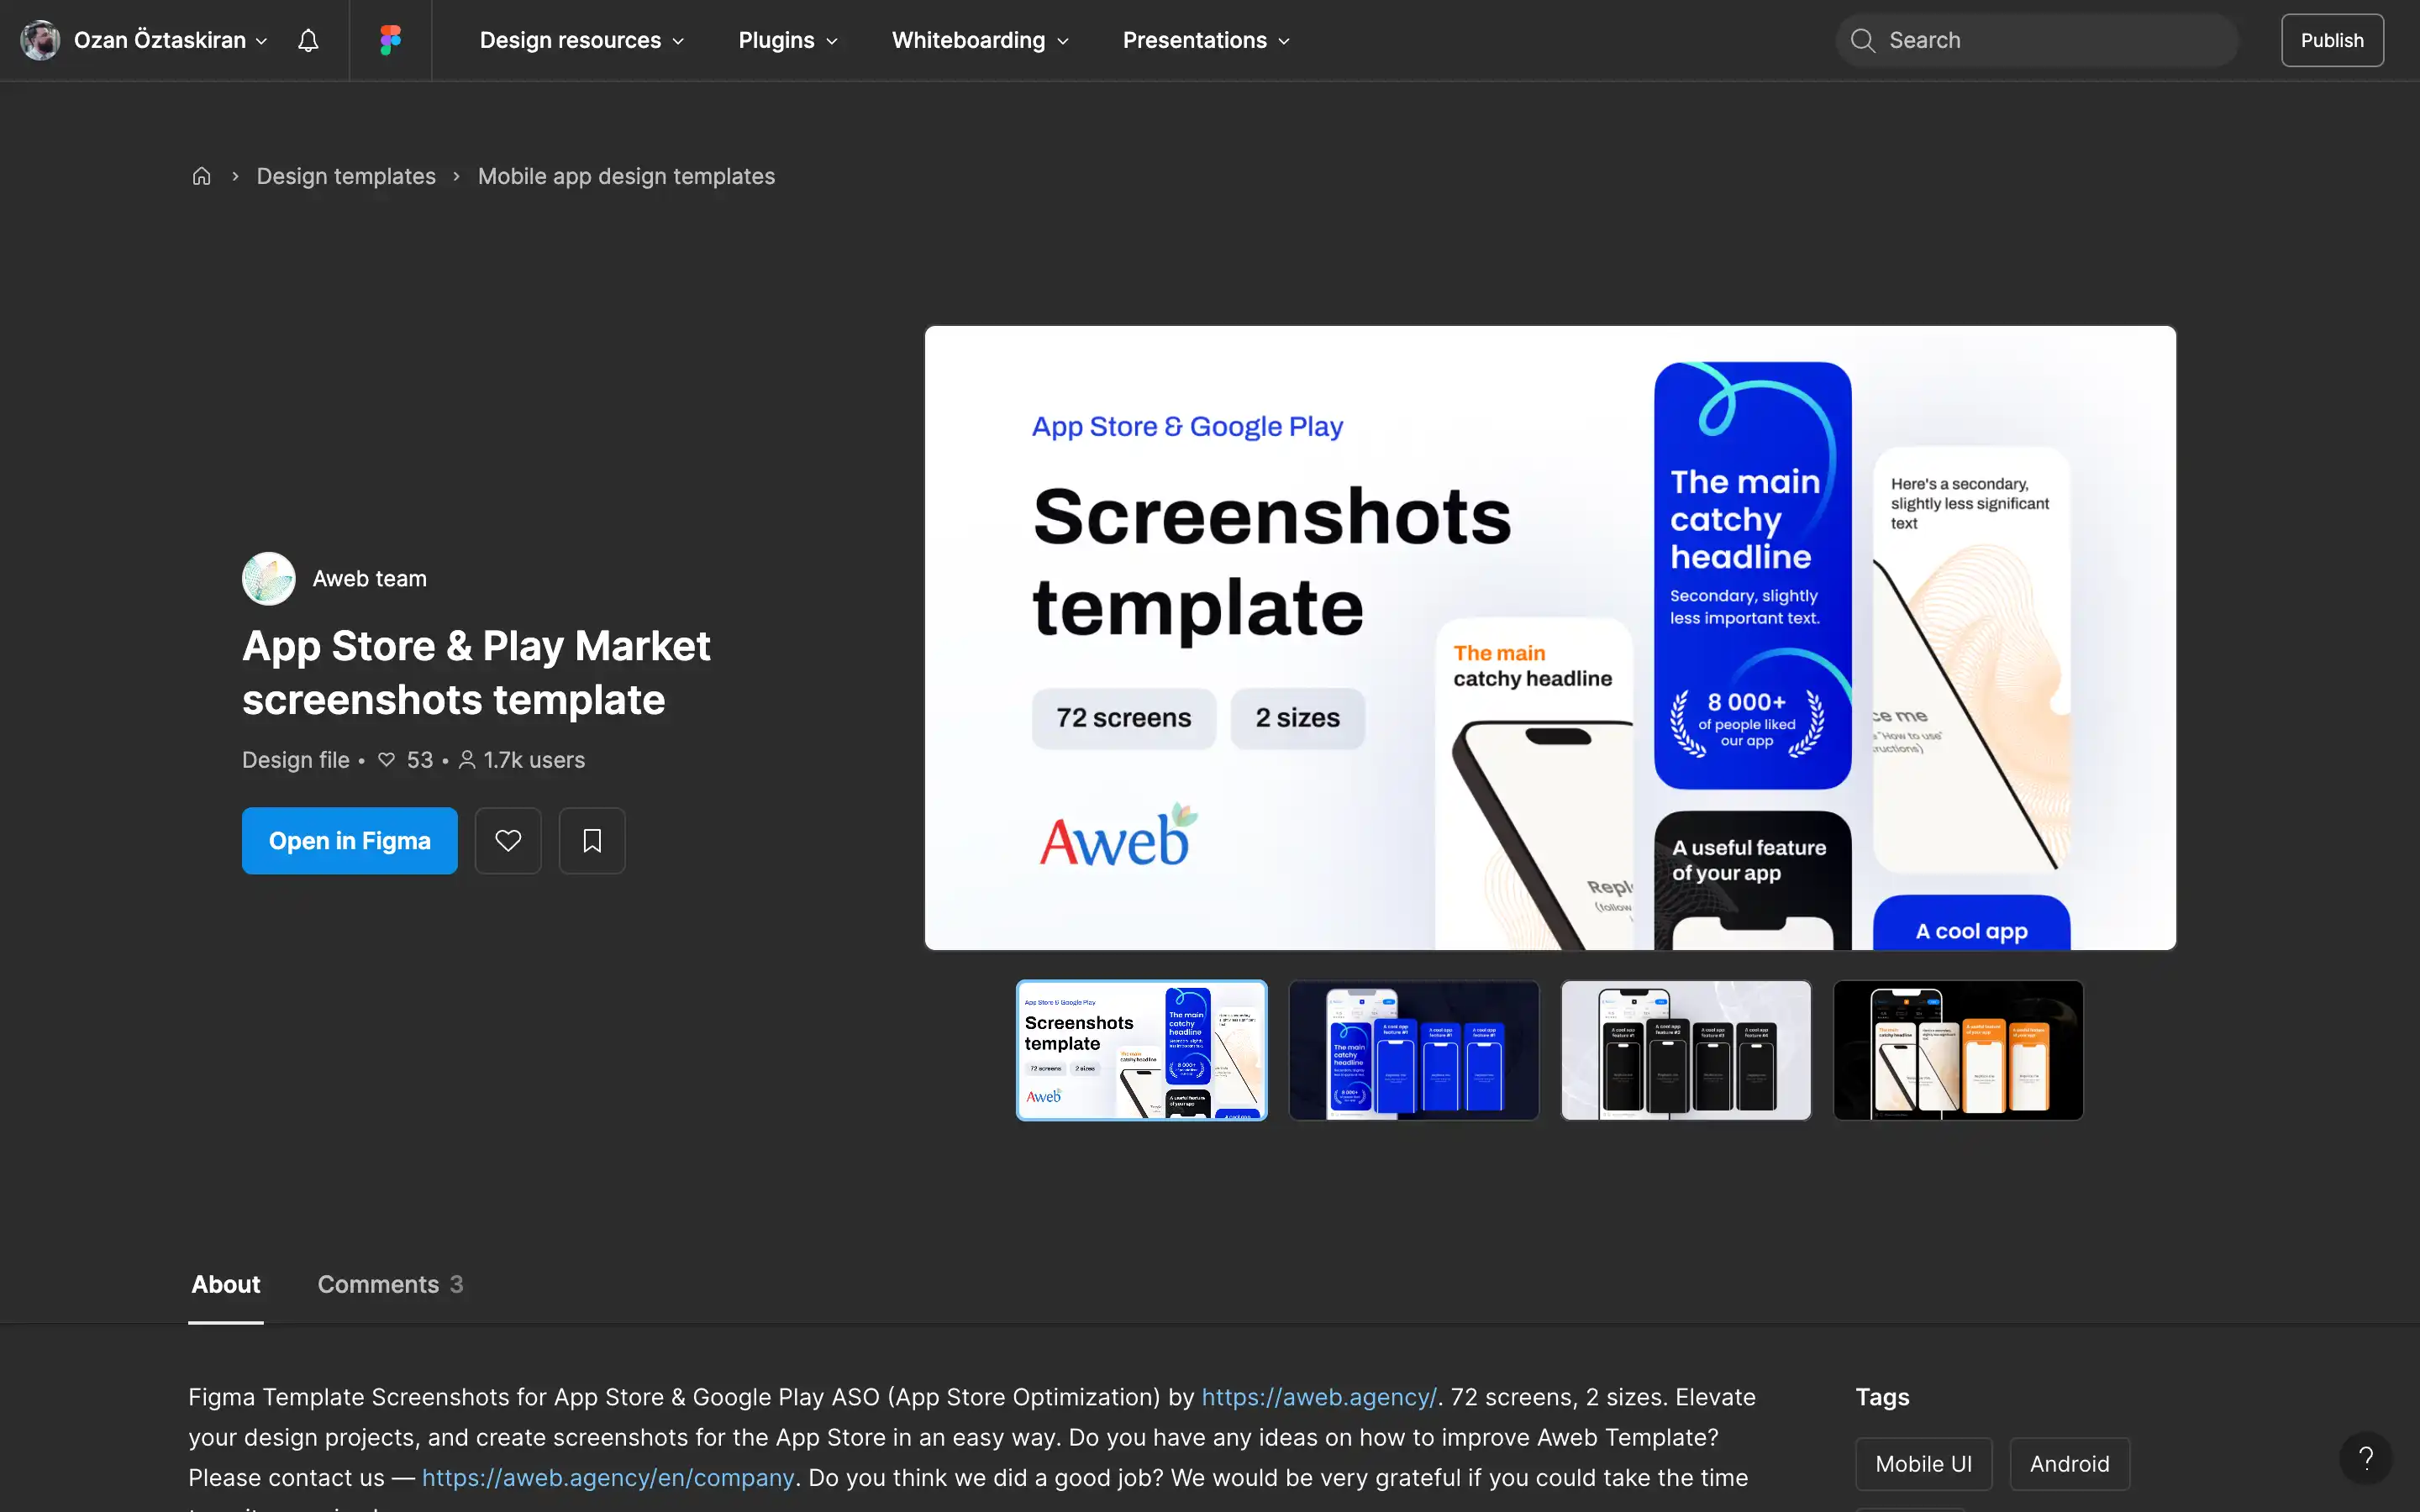The width and height of the screenshot is (2420, 1512).
Task: Select second blue phones thumbnail
Action: point(1414,1050)
